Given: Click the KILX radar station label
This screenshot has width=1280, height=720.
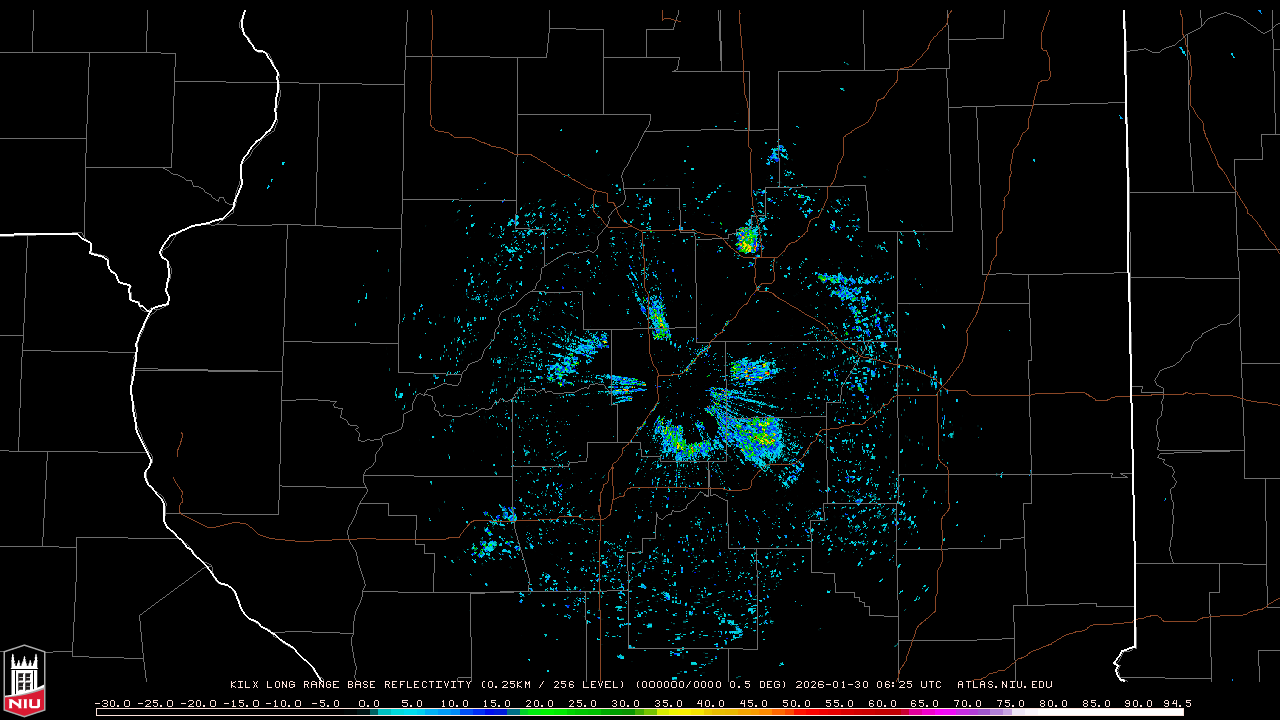Looking at the screenshot, I should pos(245,685).
